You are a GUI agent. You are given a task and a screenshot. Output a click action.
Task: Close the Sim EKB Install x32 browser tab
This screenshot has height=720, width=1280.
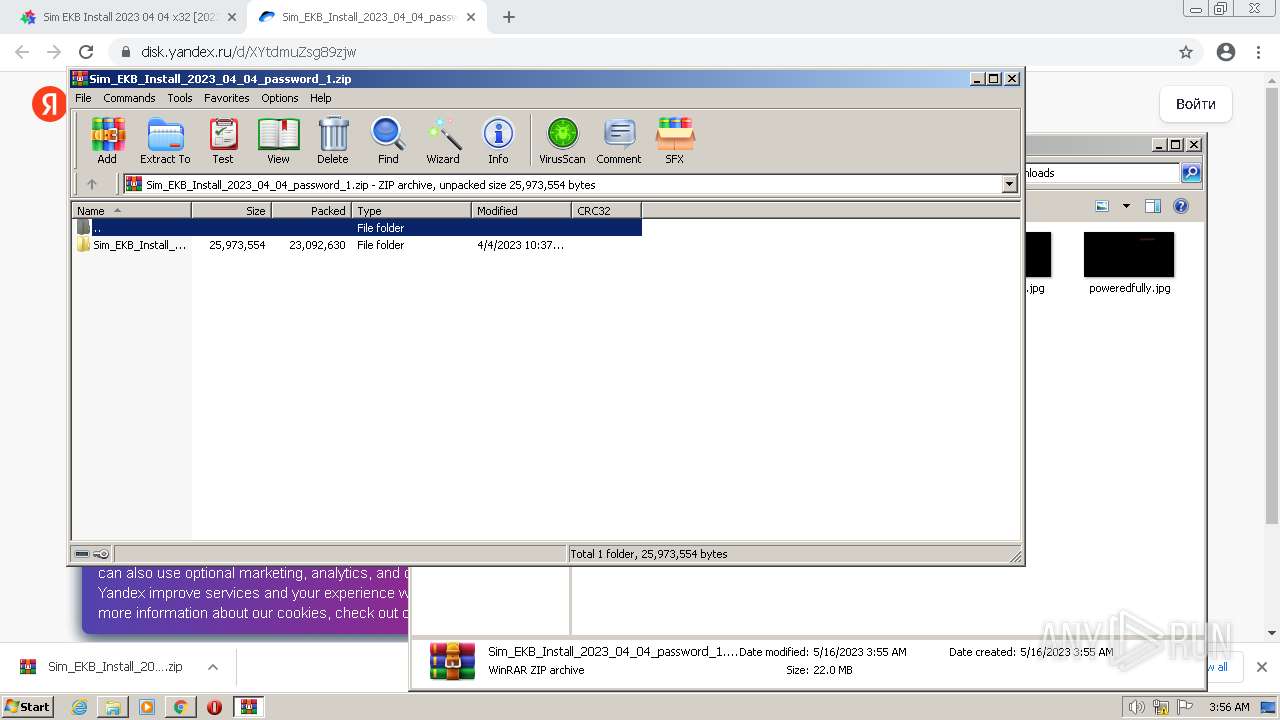pyautogui.click(x=231, y=17)
